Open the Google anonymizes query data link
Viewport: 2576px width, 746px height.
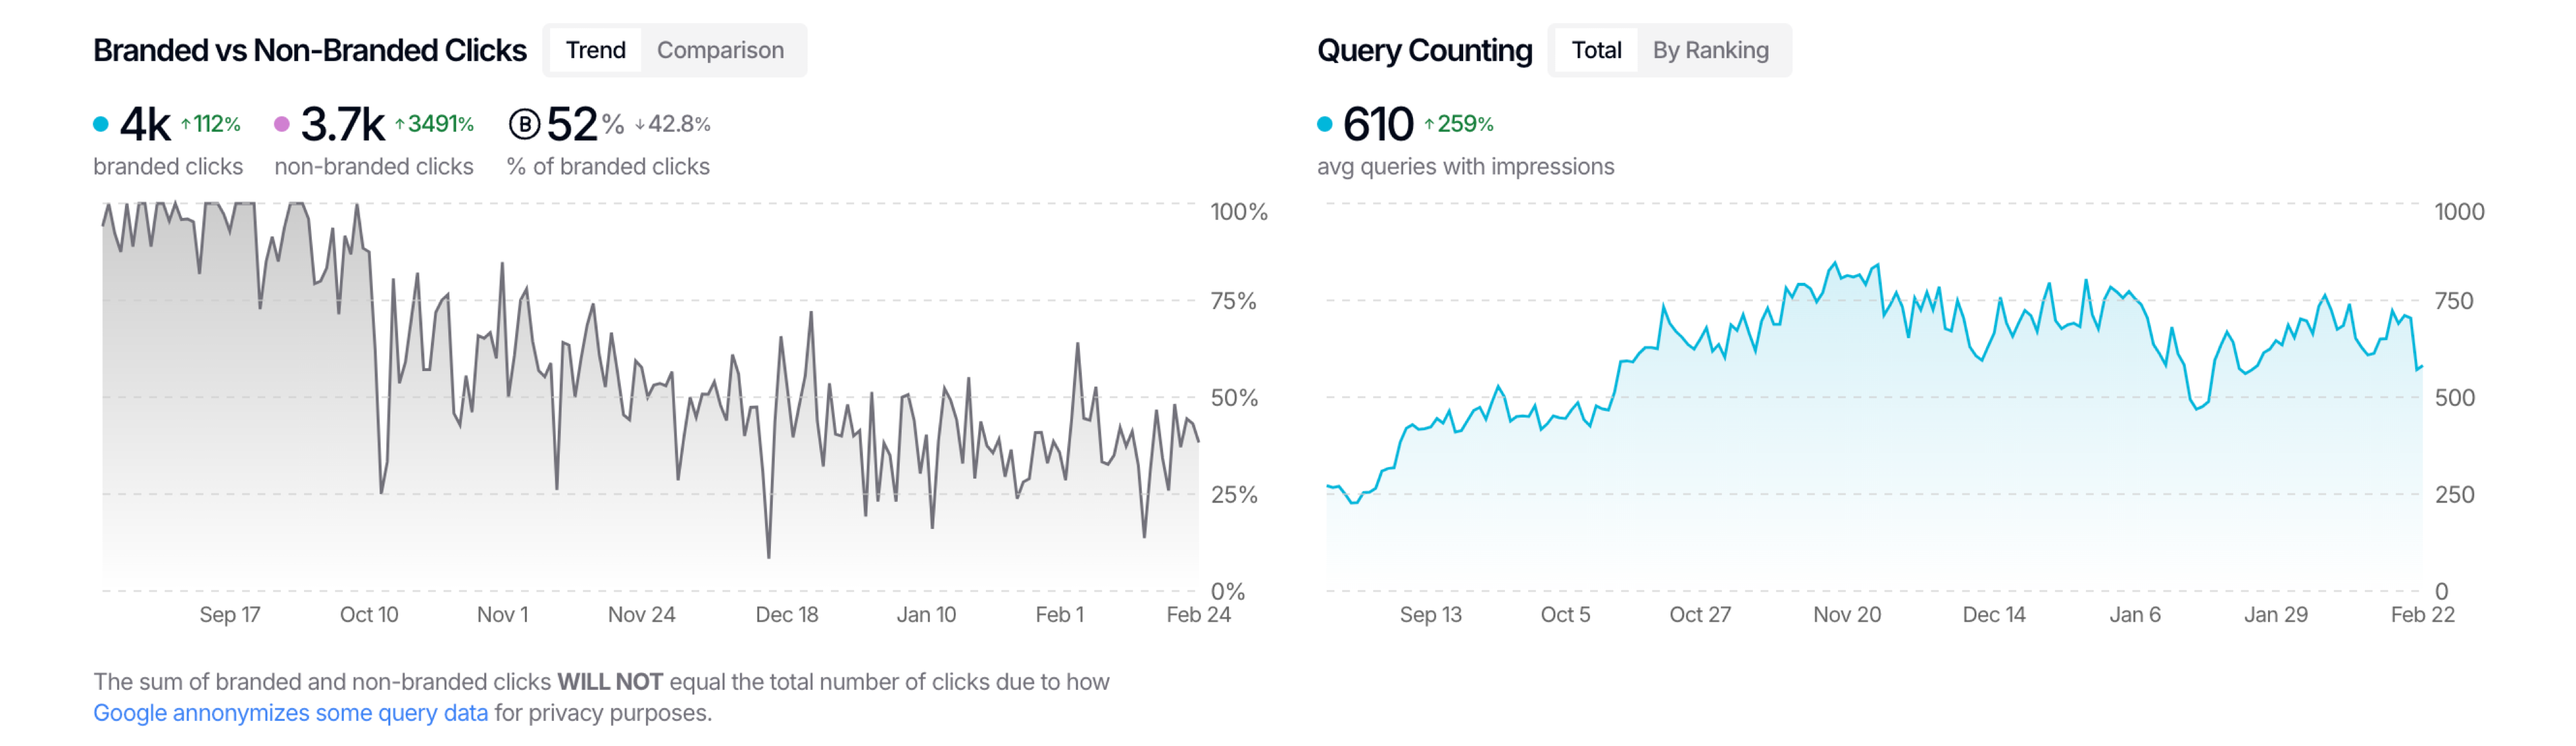tap(290, 713)
